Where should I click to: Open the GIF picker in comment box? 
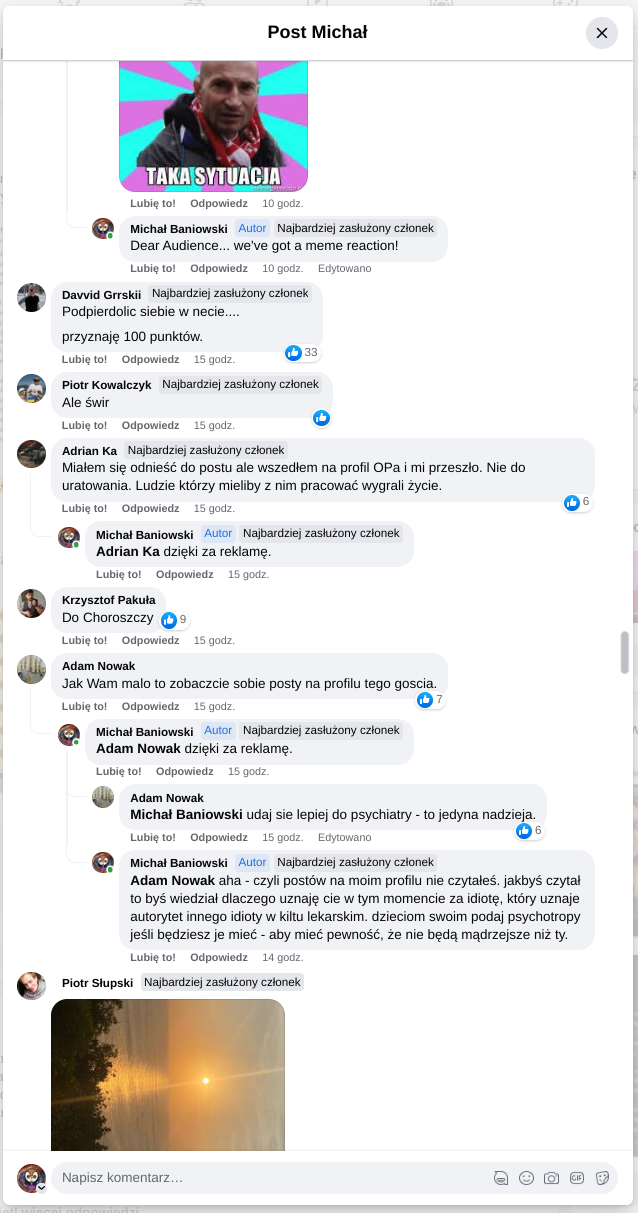[x=577, y=1178]
